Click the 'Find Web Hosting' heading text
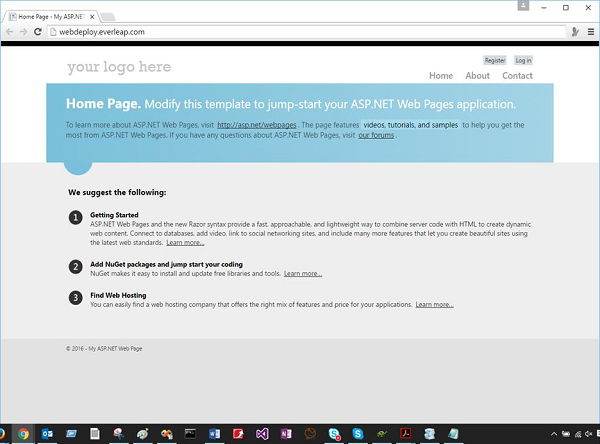 [x=118, y=295]
